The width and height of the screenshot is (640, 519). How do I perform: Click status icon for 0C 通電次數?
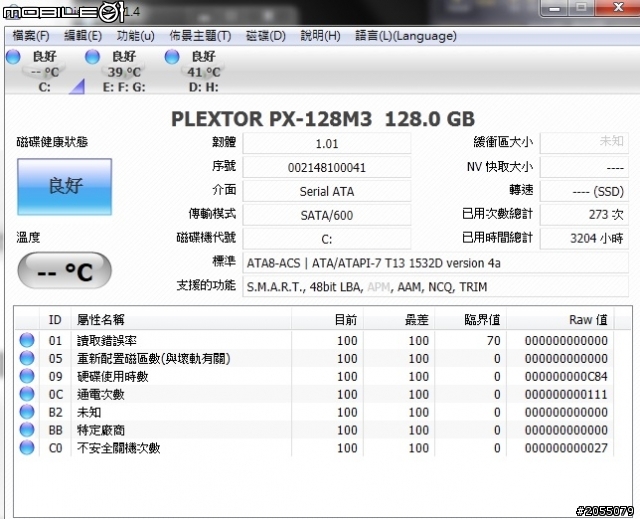coord(27,394)
